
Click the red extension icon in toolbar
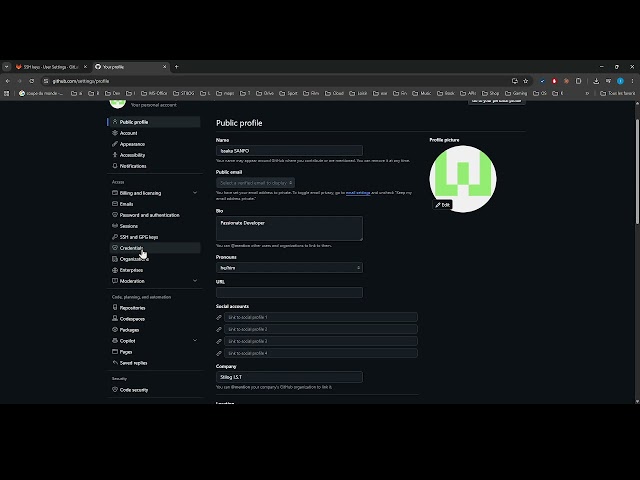coord(554,81)
